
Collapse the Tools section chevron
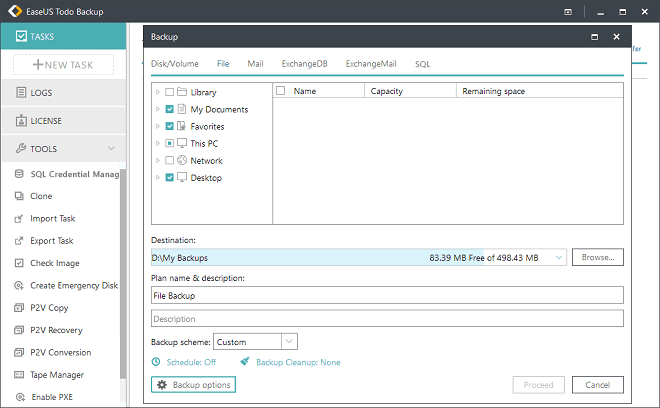[x=111, y=148]
